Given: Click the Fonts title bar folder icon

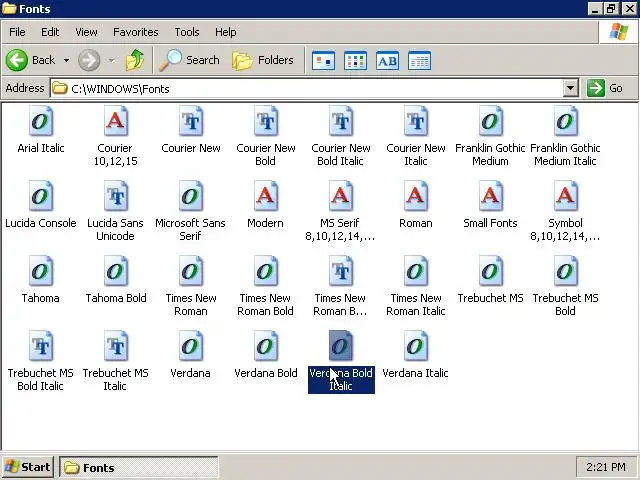Looking at the screenshot, I should 9,9.
